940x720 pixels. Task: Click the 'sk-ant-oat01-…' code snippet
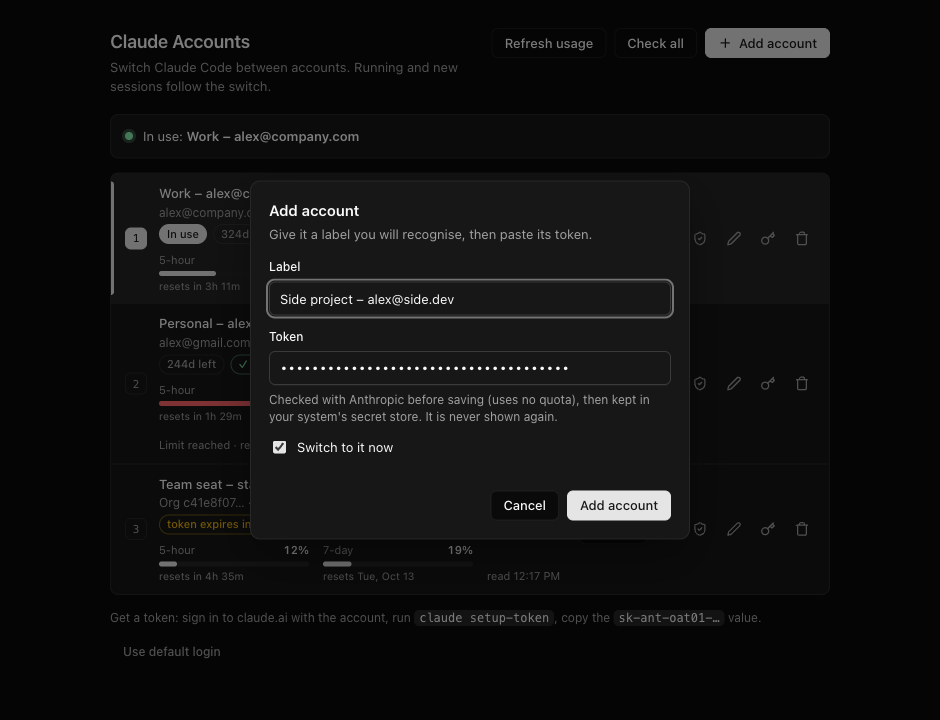point(669,617)
